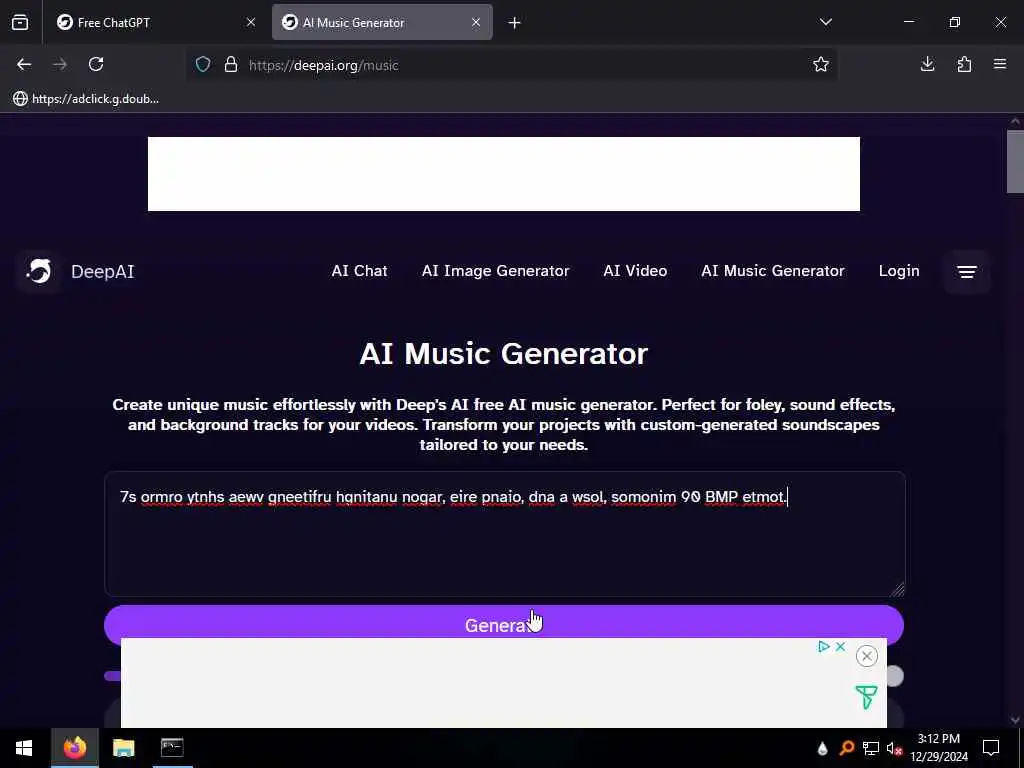The image size is (1024, 768).
Task: Switch to the Free ChatGPT tab
Action: (157, 22)
